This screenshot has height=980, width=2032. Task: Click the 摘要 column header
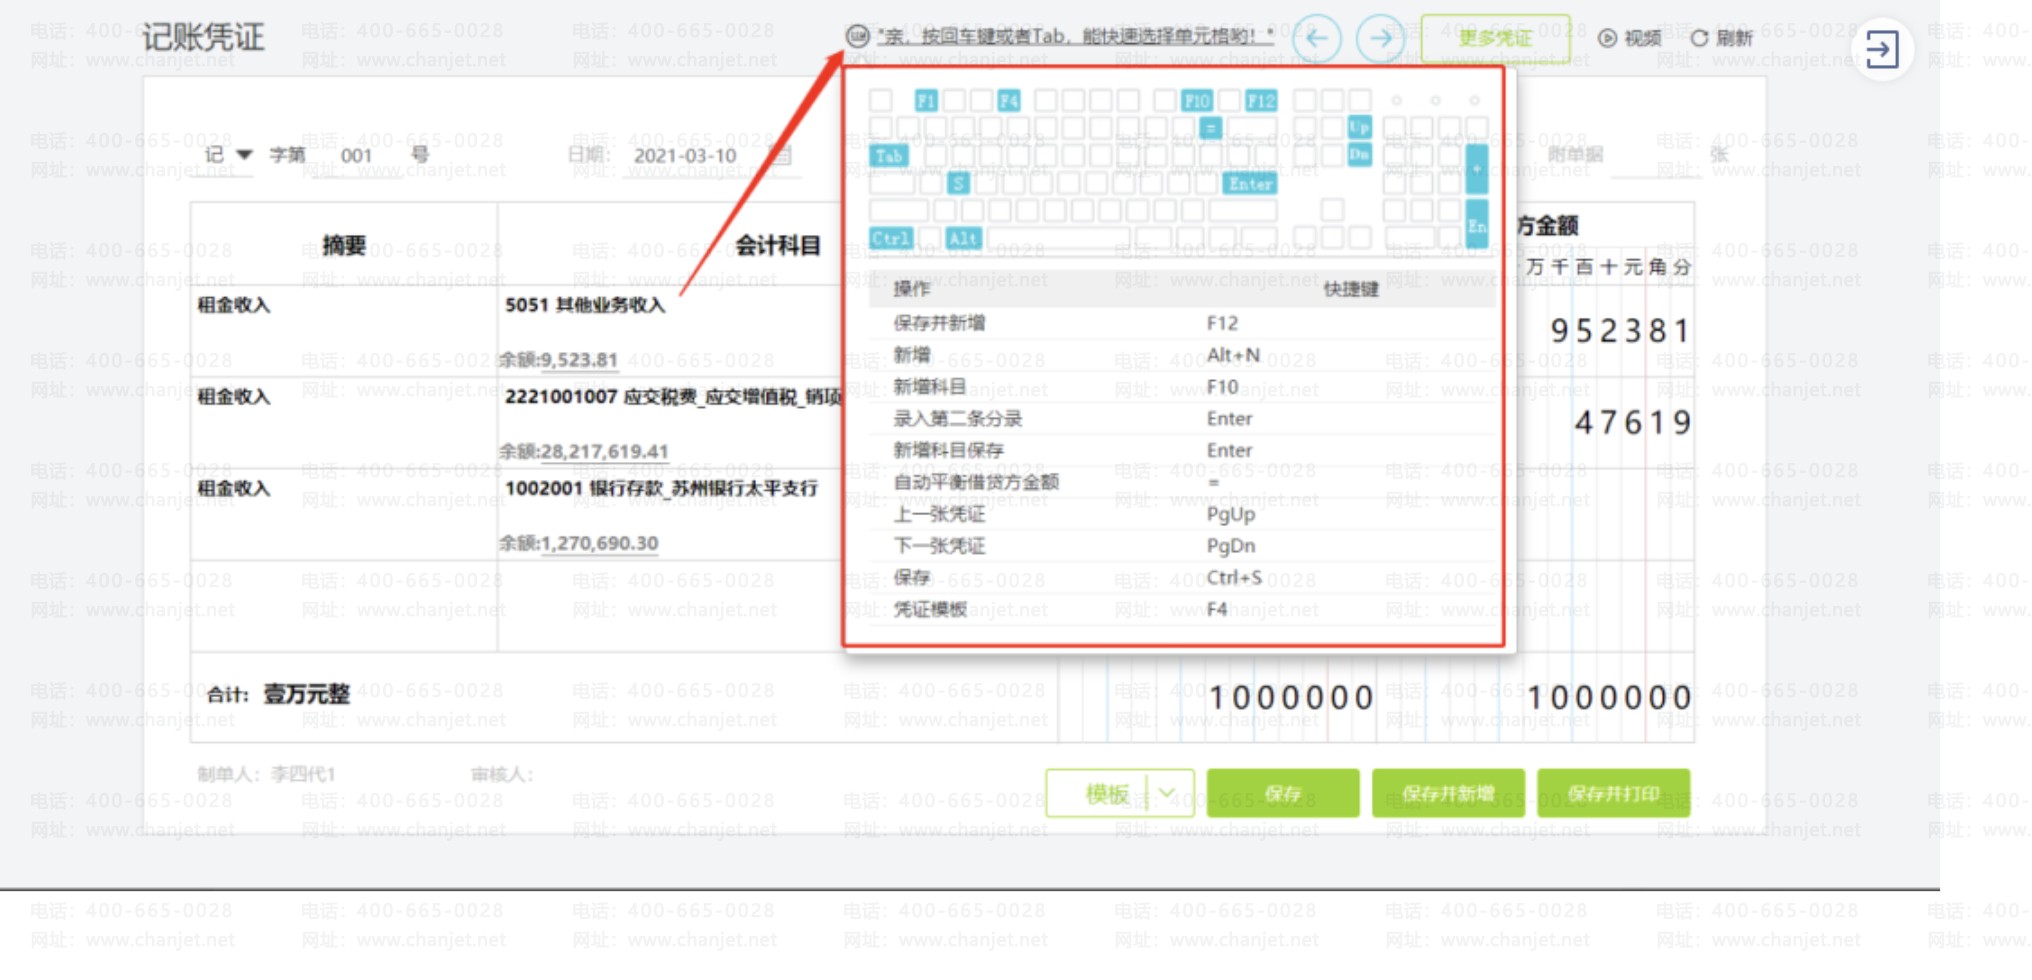[344, 245]
